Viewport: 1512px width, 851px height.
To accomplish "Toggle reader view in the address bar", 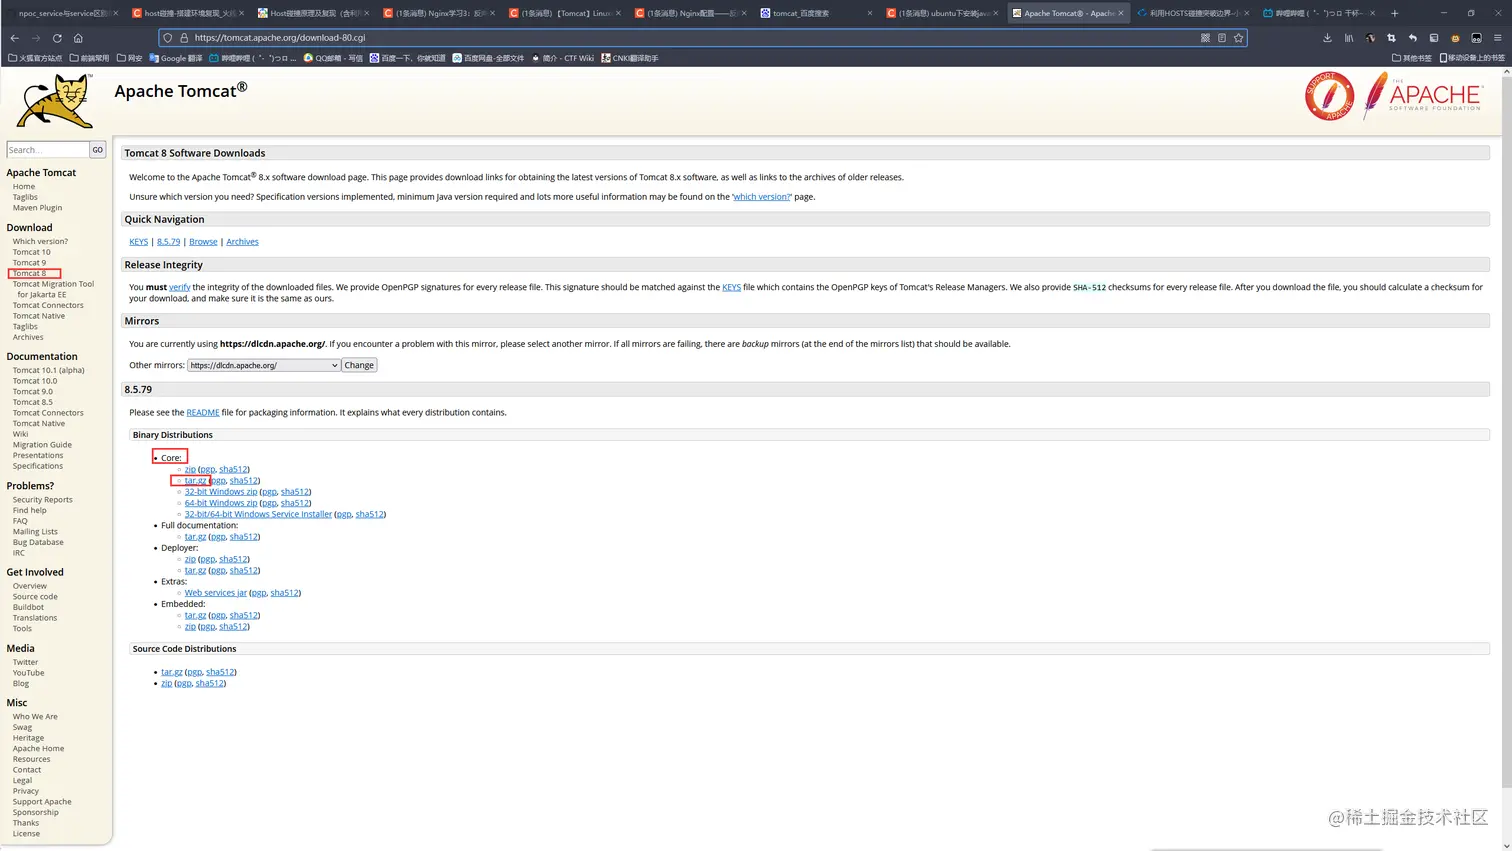I will click(1221, 38).
